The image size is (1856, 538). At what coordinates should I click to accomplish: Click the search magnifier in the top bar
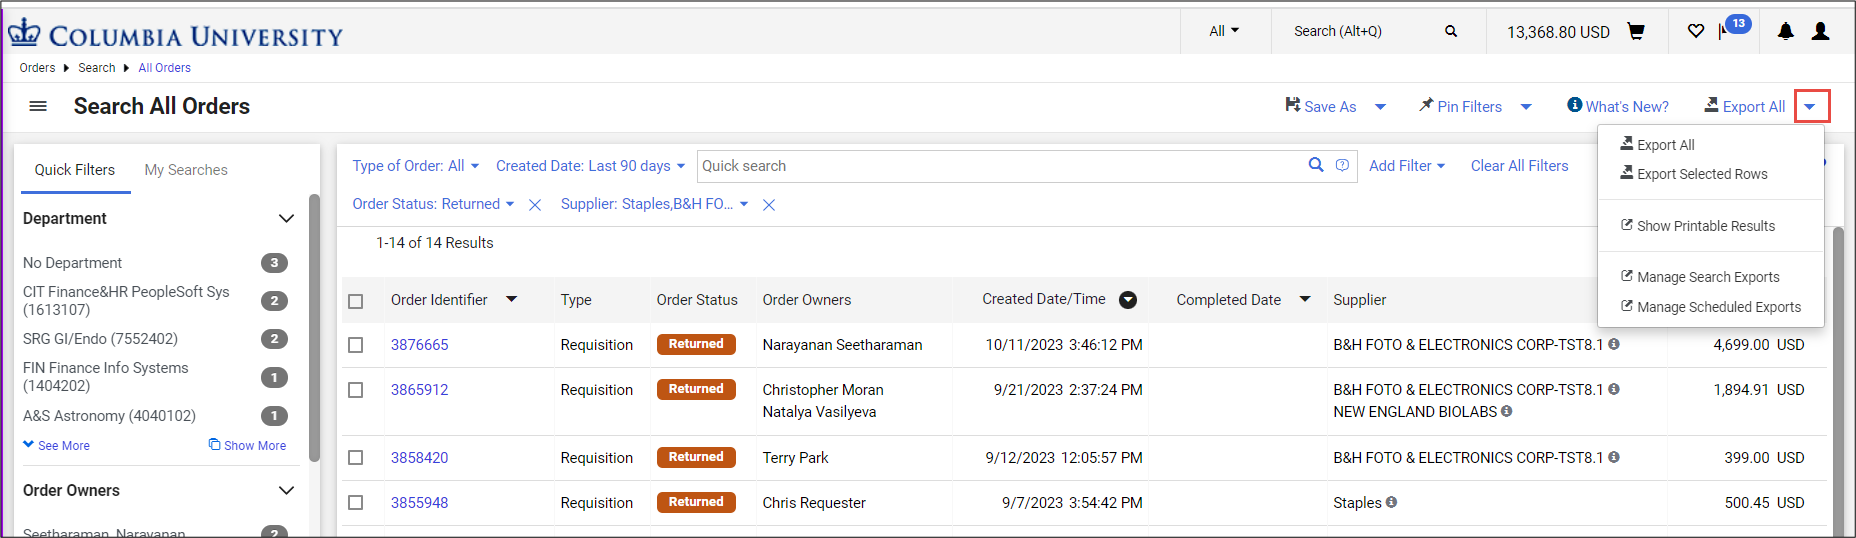(x=1451, y=31)
